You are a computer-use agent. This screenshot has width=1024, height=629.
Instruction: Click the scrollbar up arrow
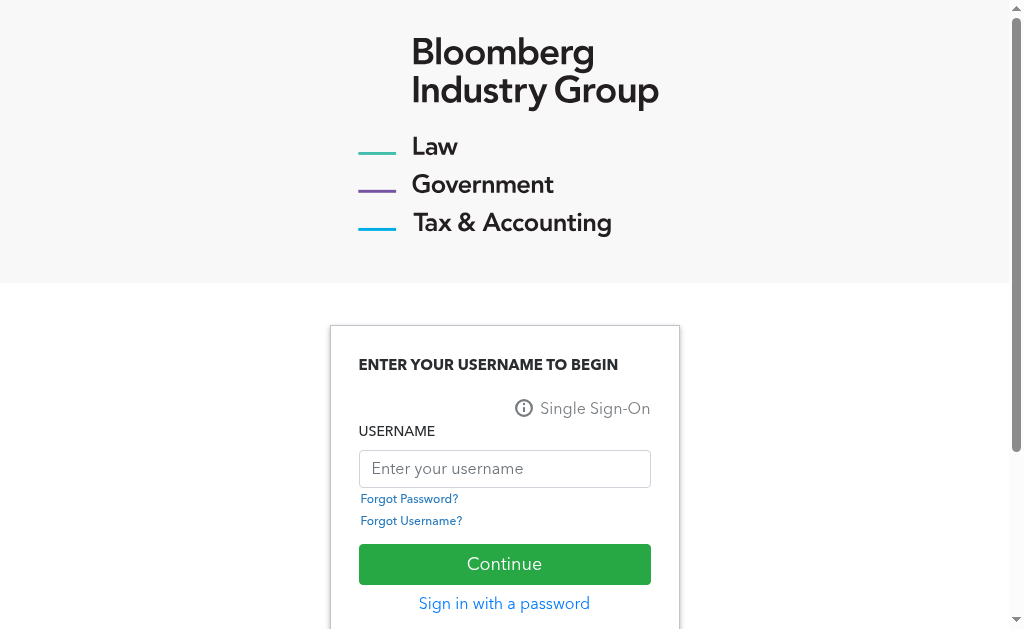pos(1016,8)
